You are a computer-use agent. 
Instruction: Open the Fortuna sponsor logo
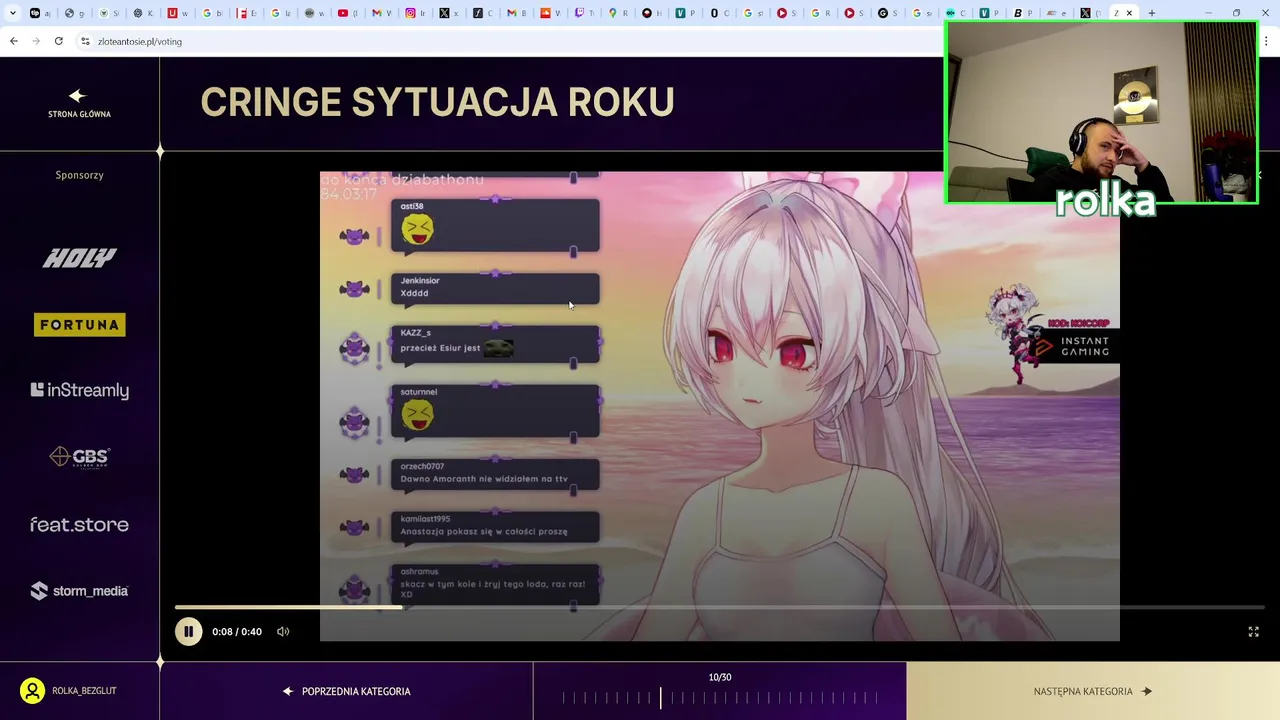coord(79,324)
